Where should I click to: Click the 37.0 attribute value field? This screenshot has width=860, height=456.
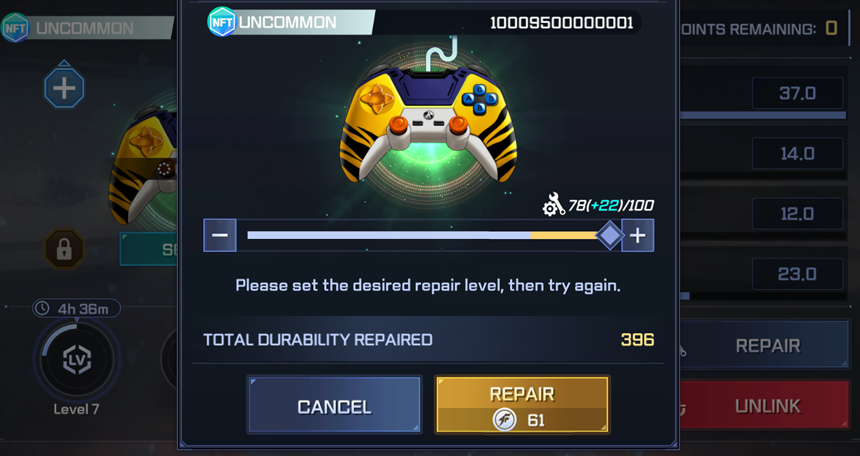[x=797, y=93]
